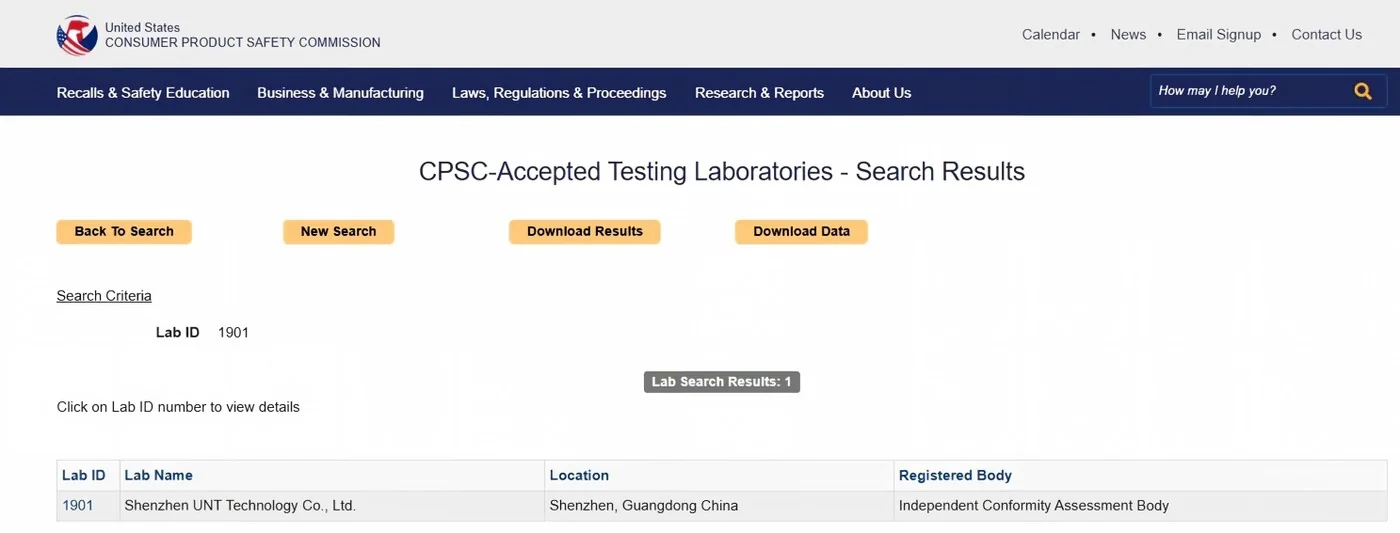The image size is (1400, 533).
Task: Open the About Us menu
Action: pyautogui.click(x=881, y=92)
